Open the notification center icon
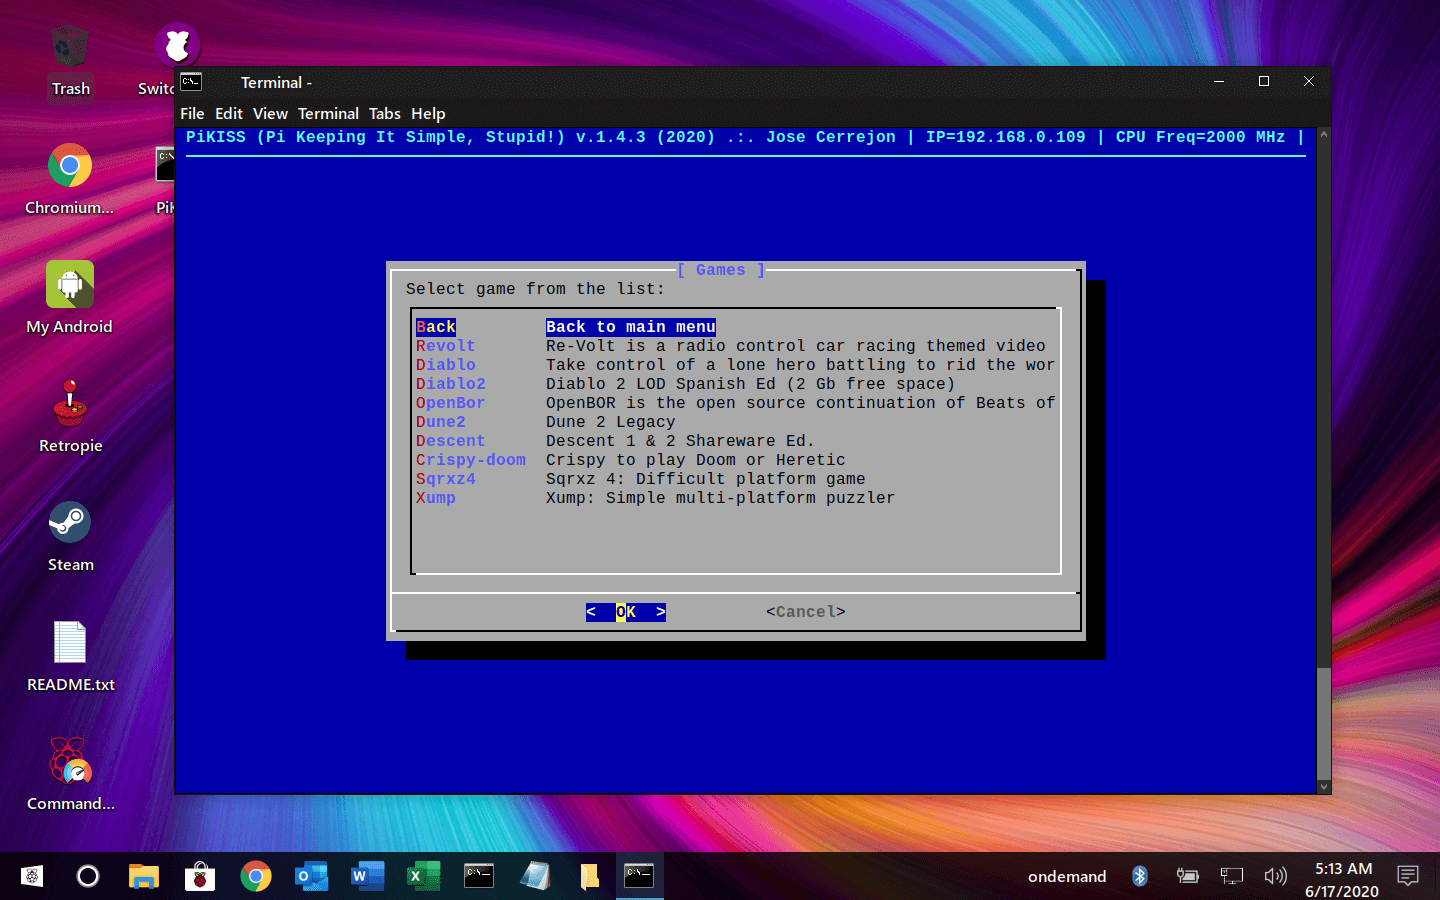Viewport: 1440px width, 900px height. pyautogui.click(x=1408, y=876)
